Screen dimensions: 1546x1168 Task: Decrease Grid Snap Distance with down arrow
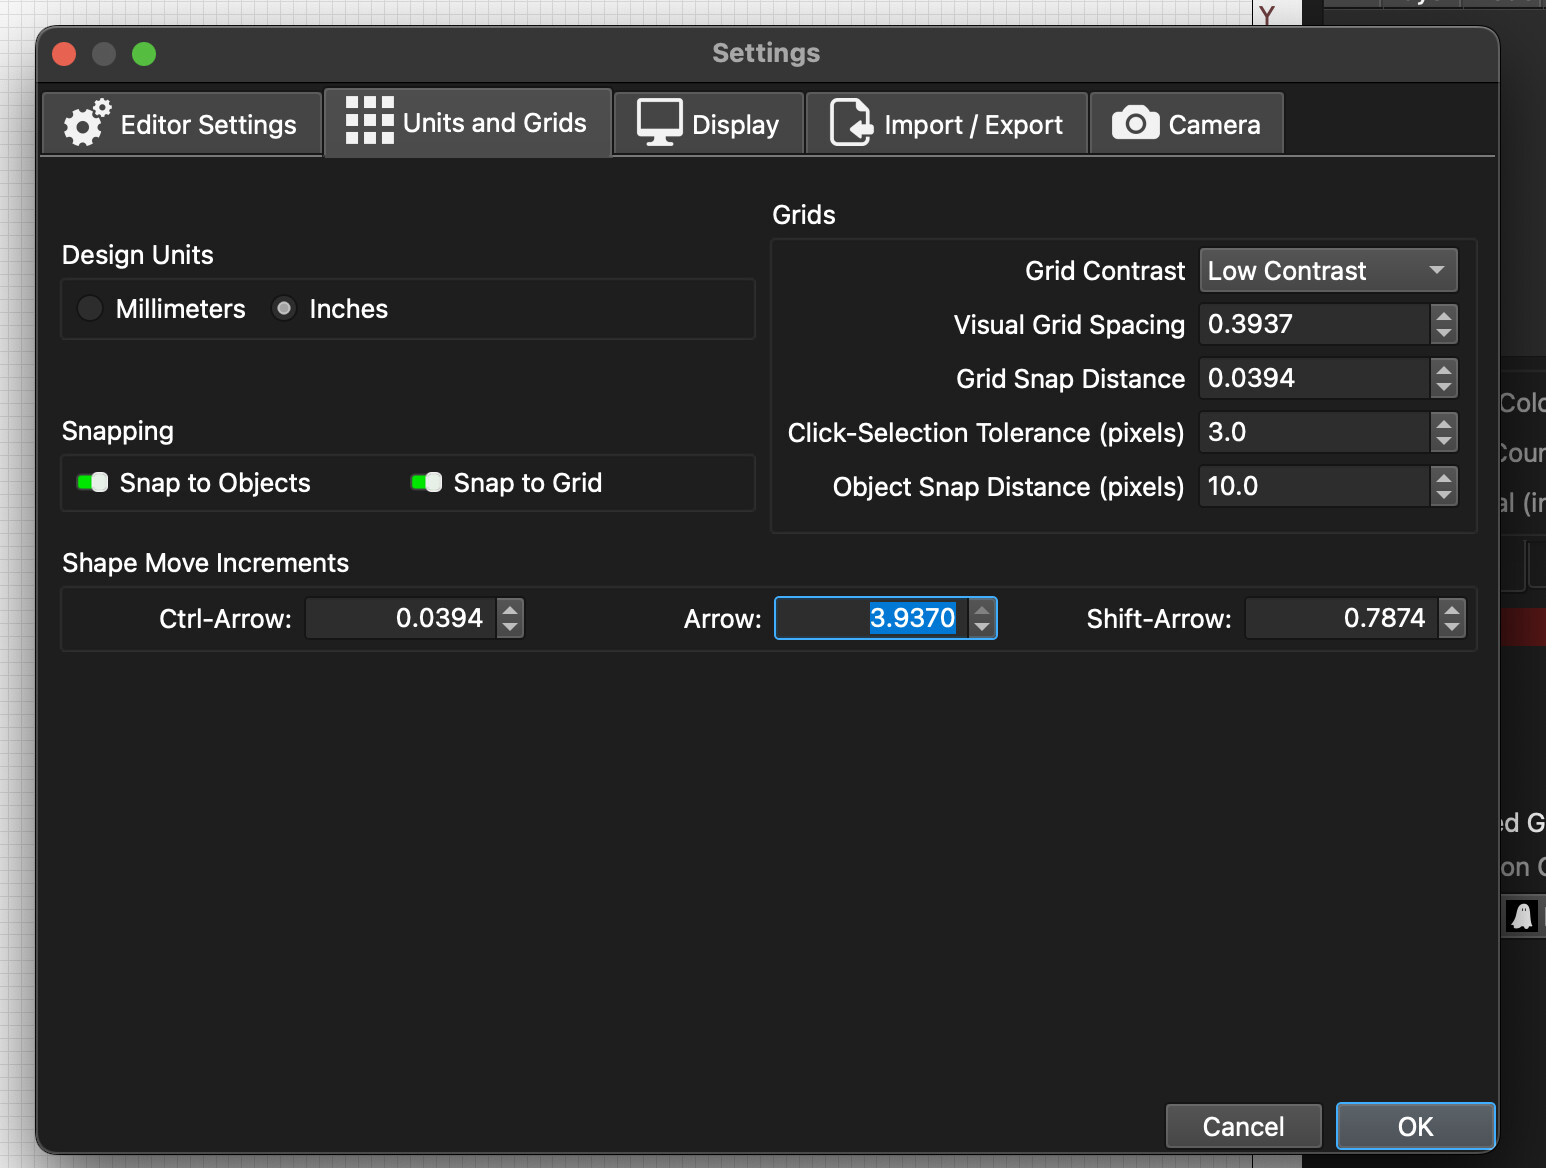coord(1443,387)
